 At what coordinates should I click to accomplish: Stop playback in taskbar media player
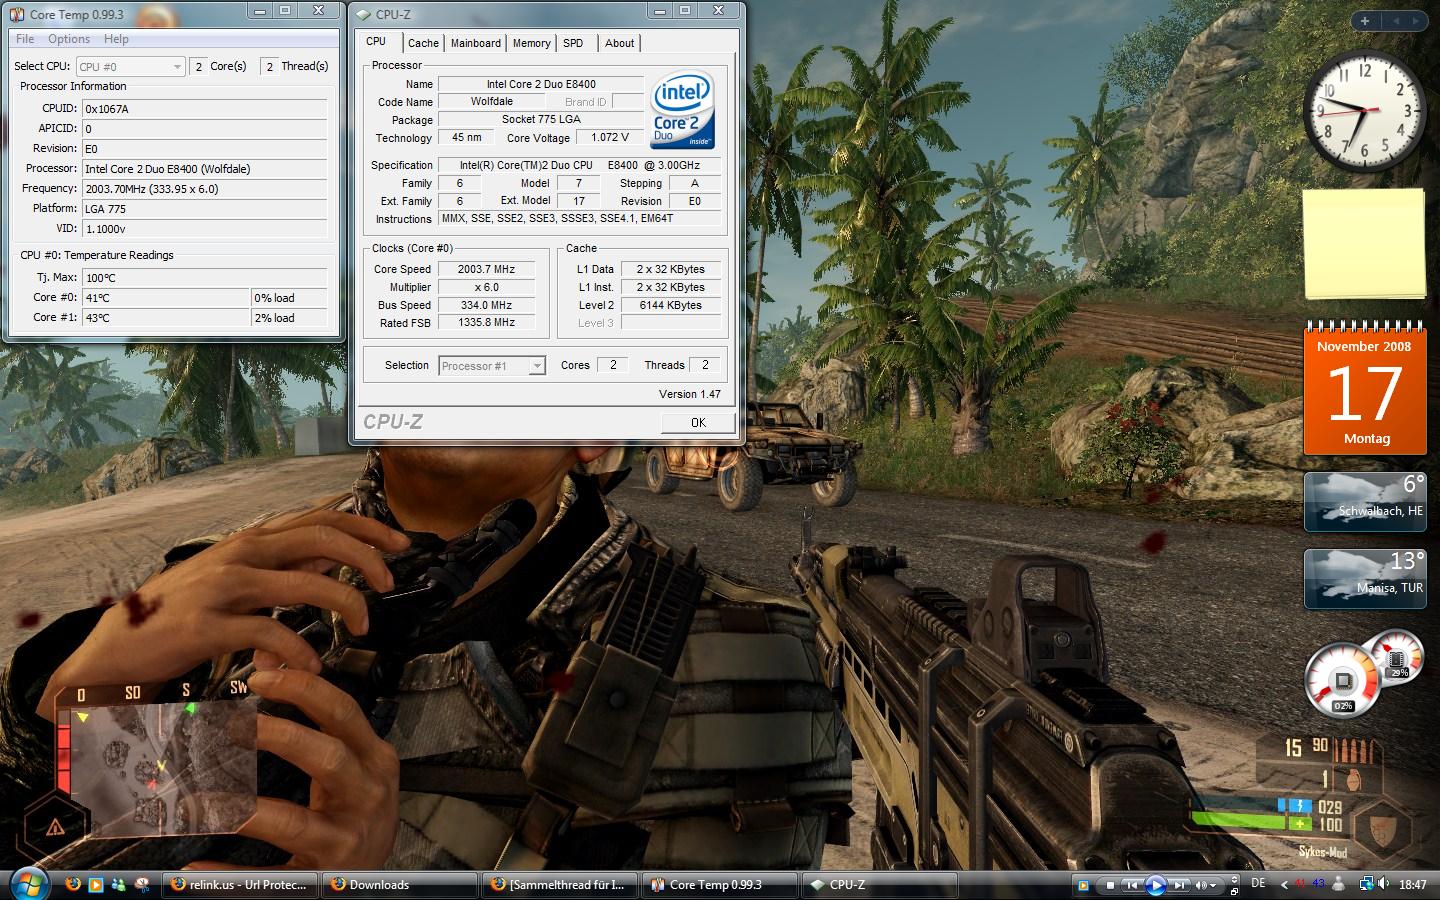click(1110, 885)
